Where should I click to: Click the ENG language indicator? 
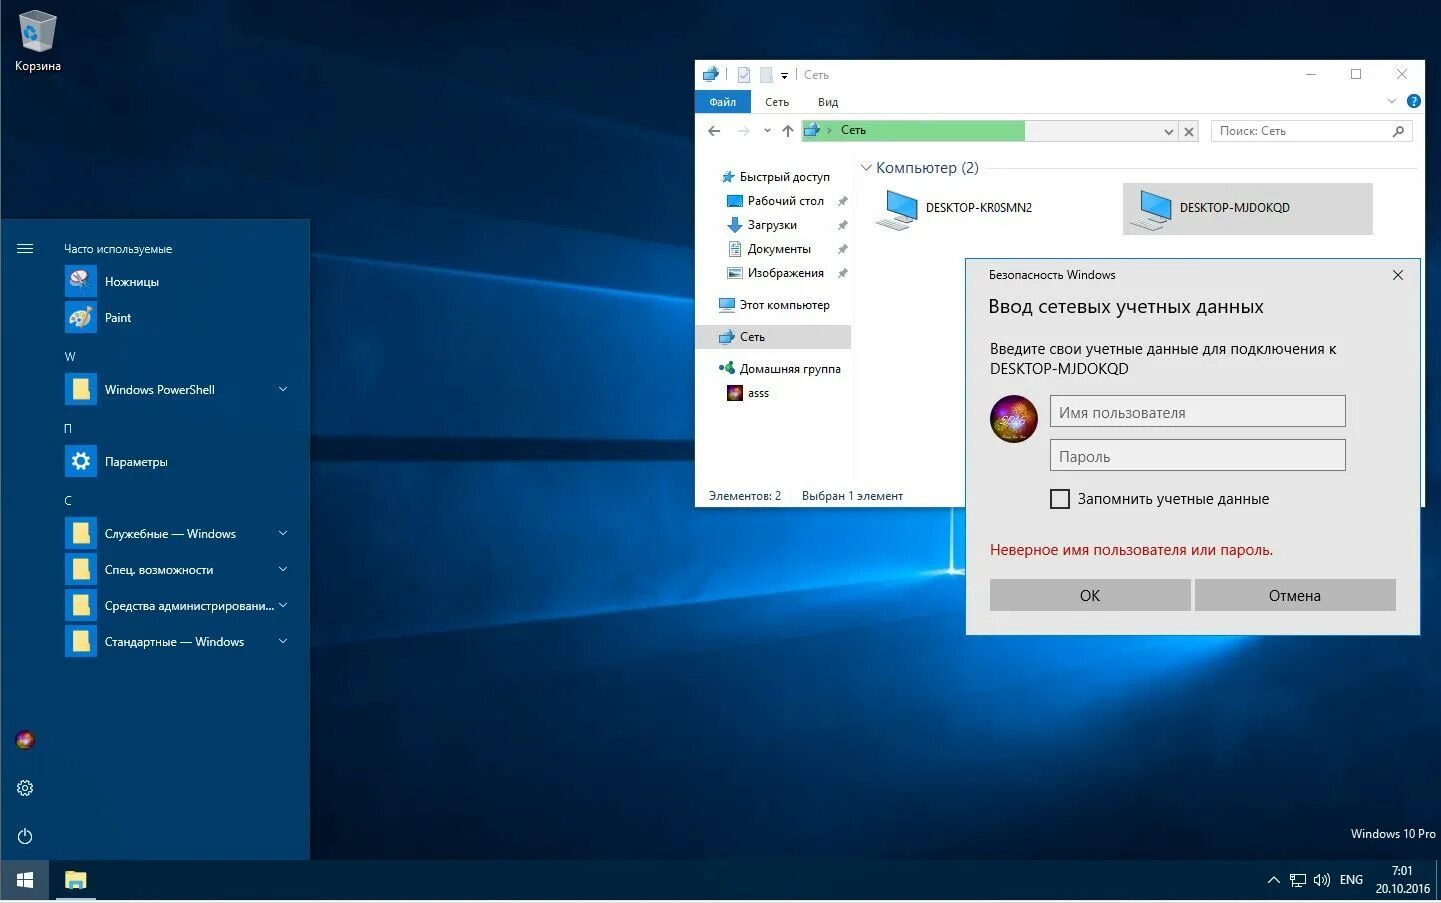1351,880
